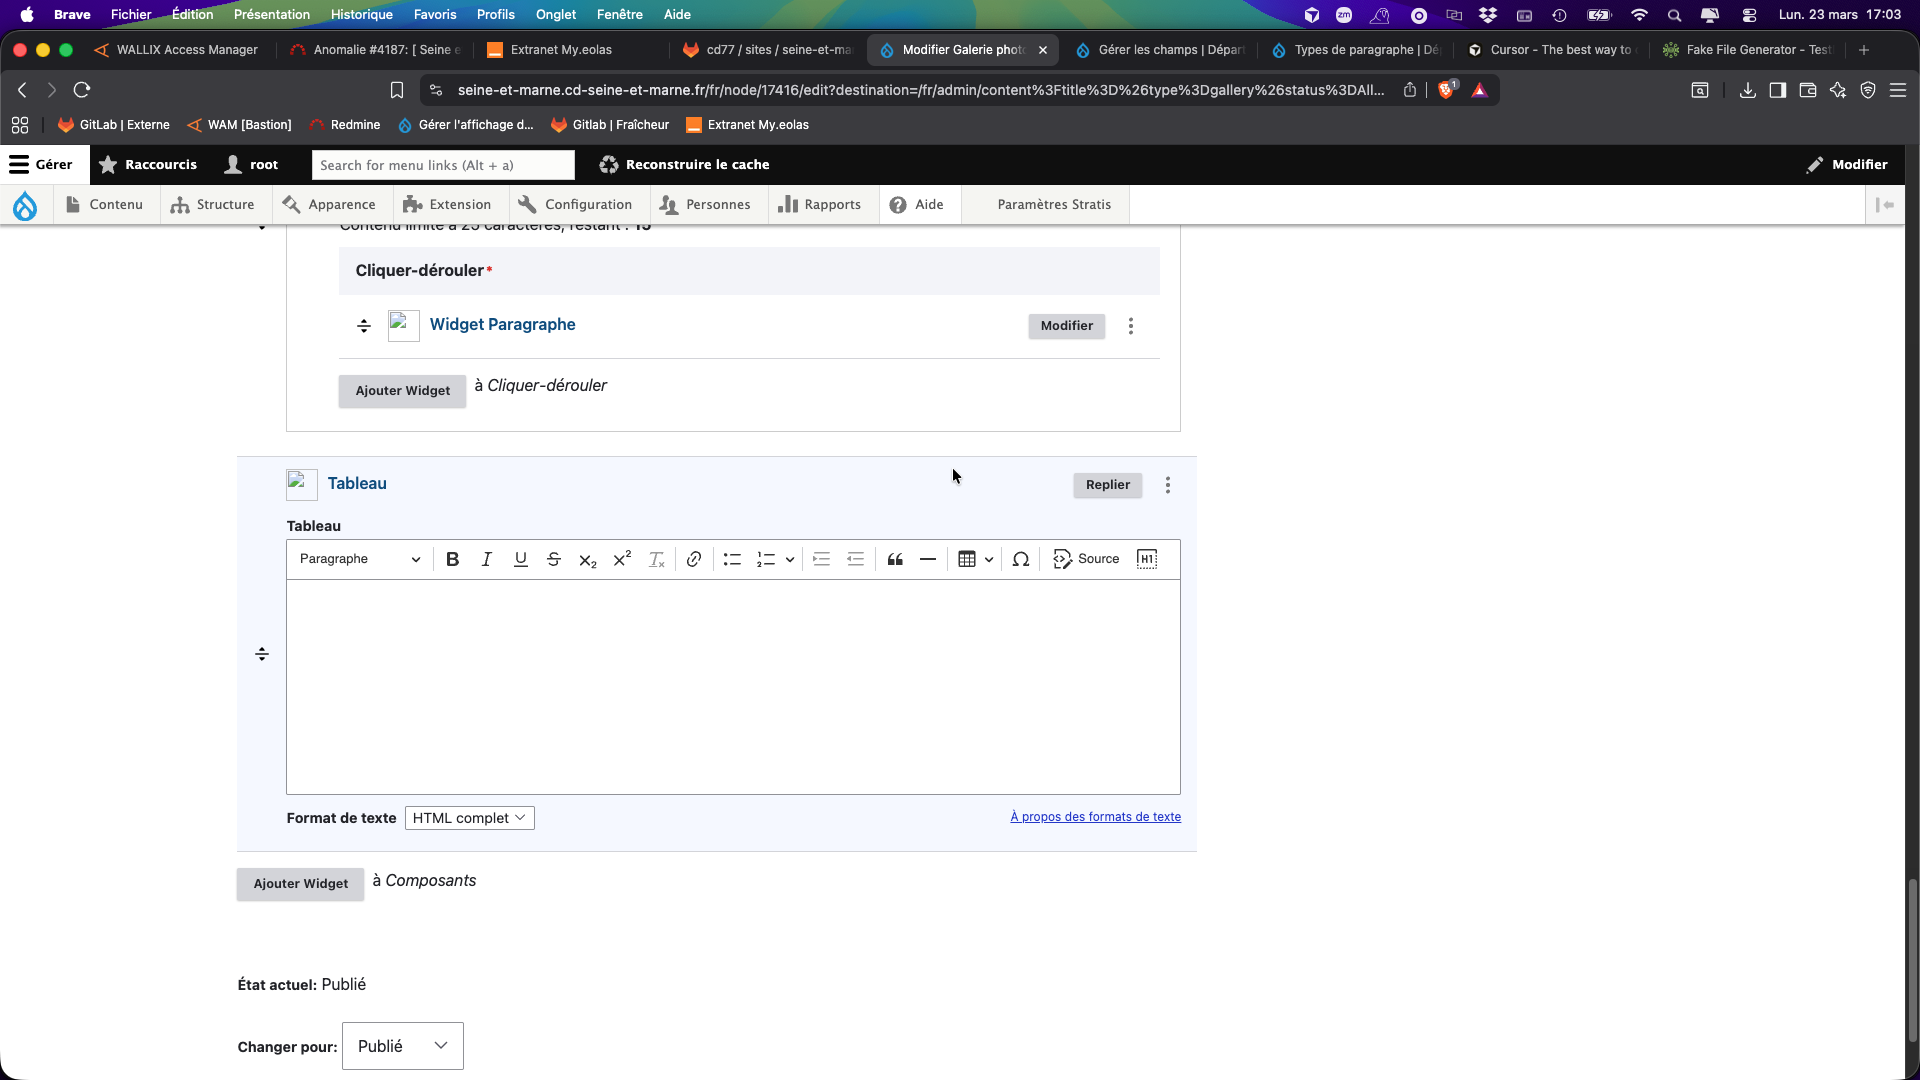Toggle Source editing mode
This screenshot has width=1920, height=1080.
pyautogui.click(x=1086, y=560)
